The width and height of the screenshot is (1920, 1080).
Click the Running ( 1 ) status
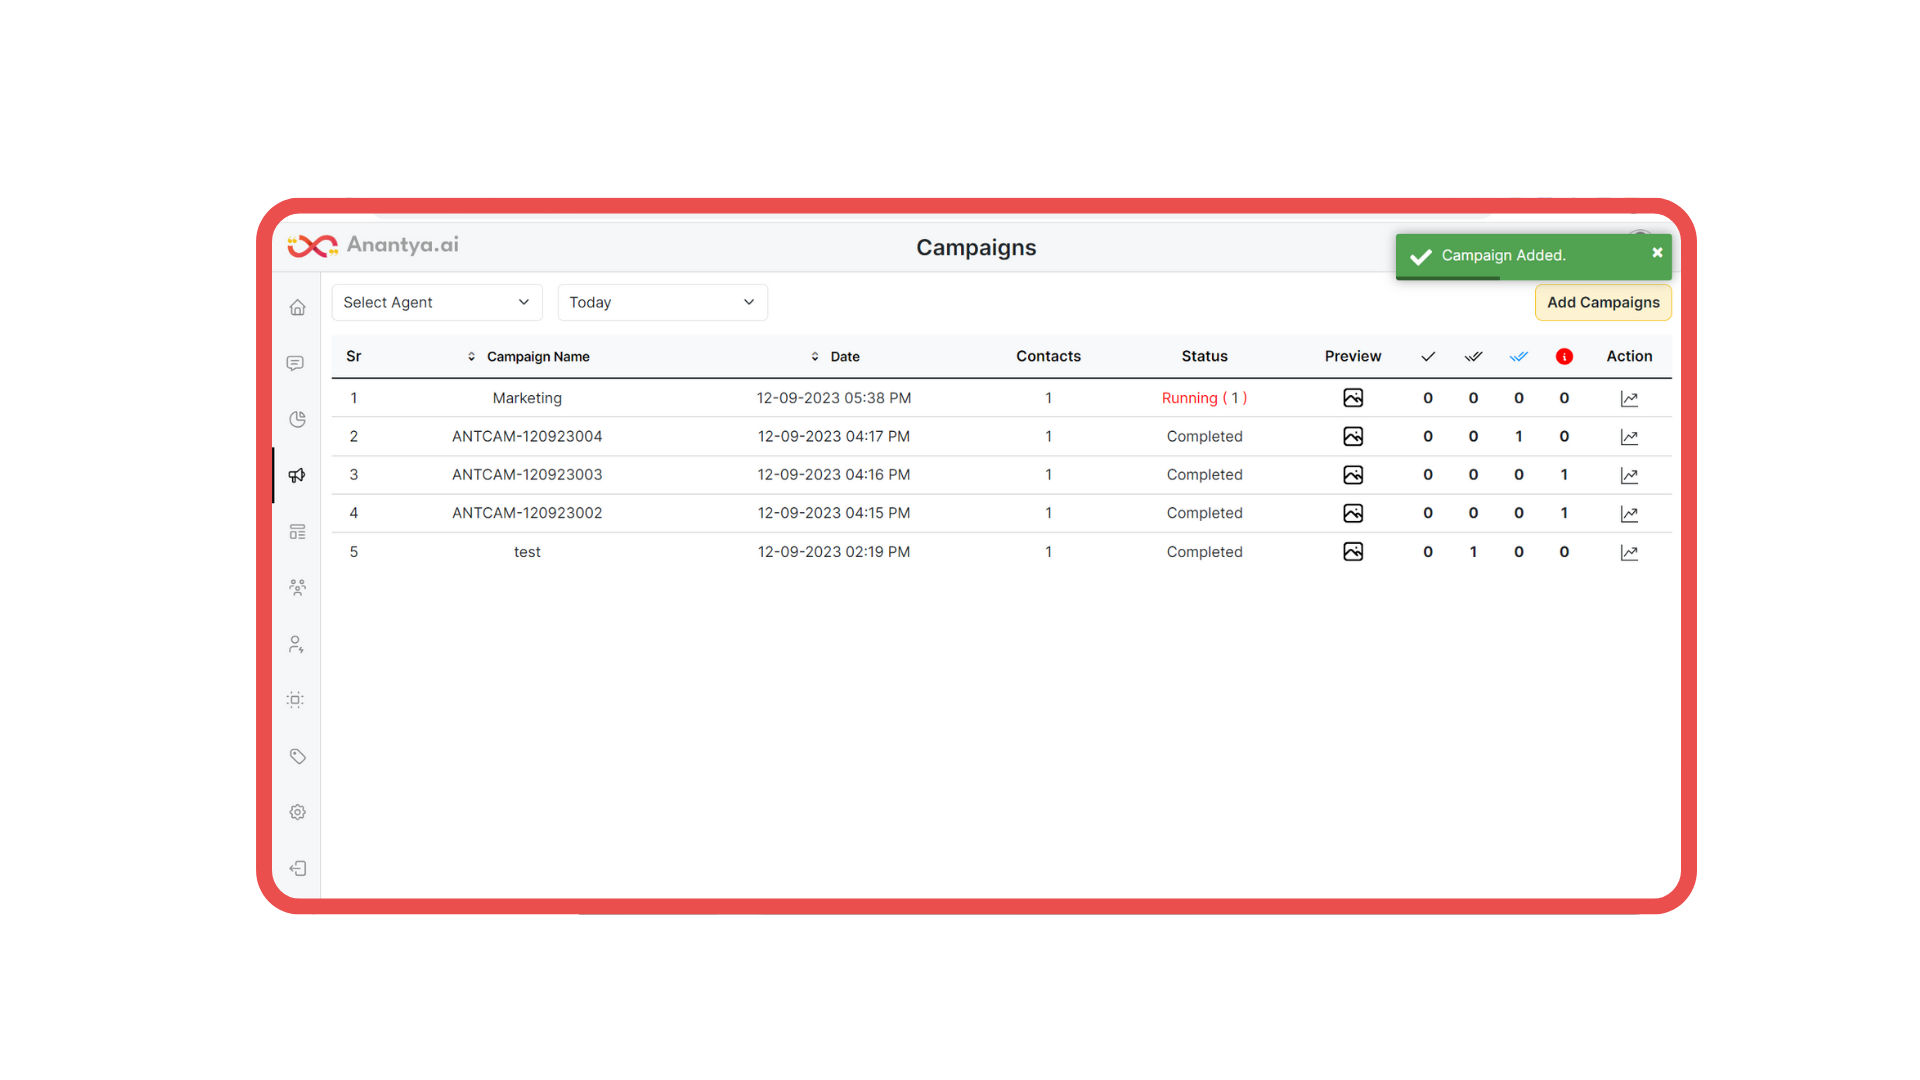[x=1204, y=398]
